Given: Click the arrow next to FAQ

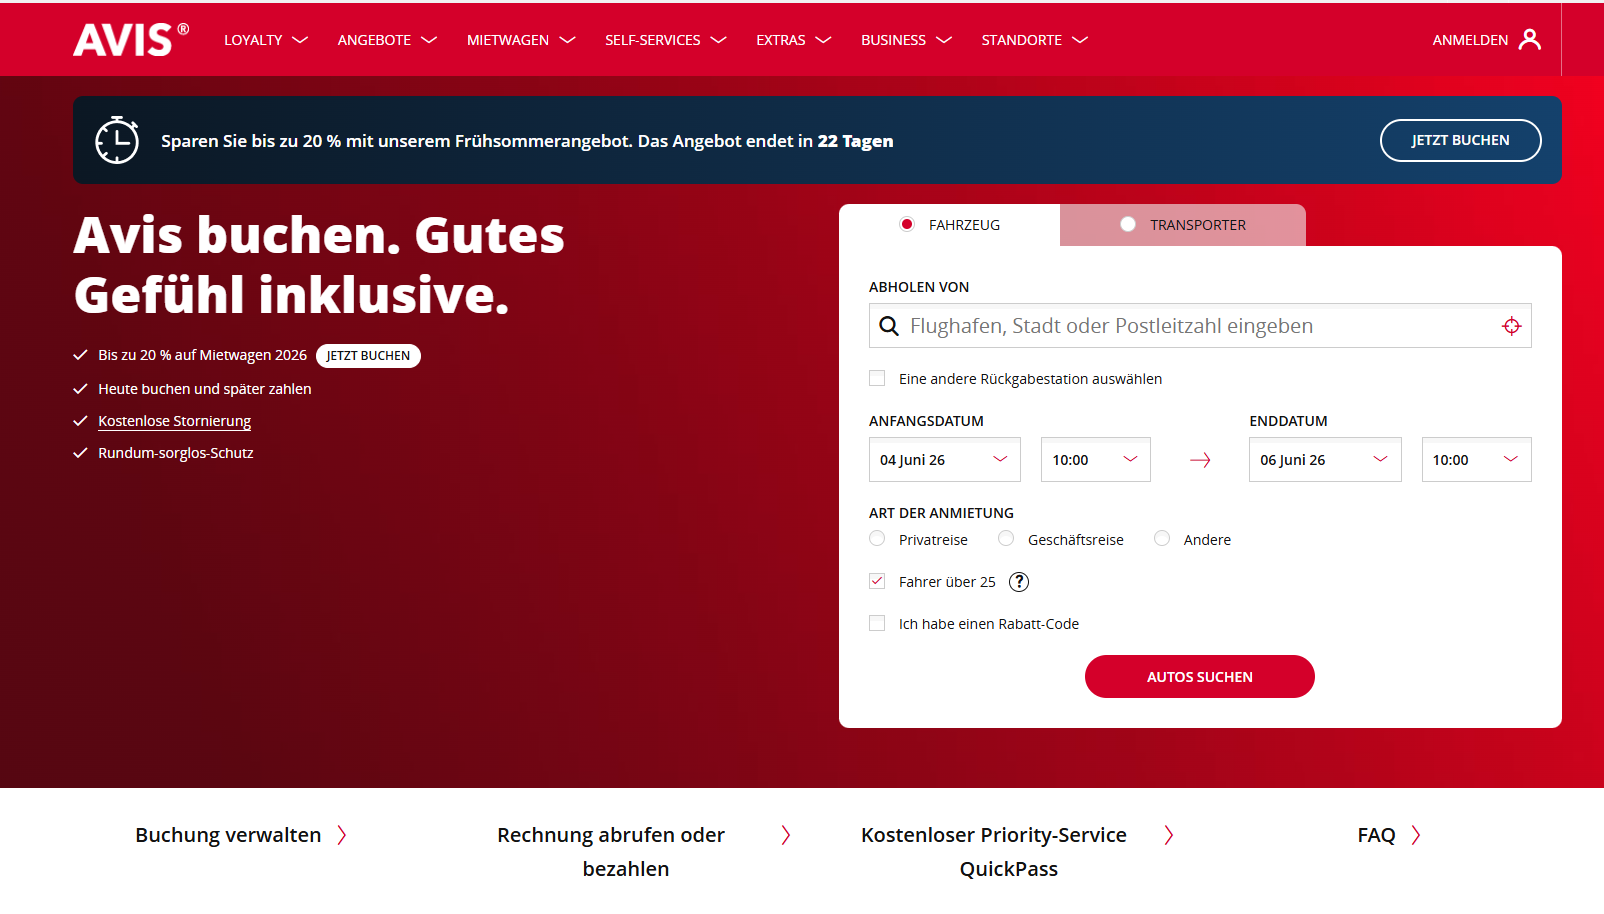Looking at the screenshot, I should tap(1416, 835).
